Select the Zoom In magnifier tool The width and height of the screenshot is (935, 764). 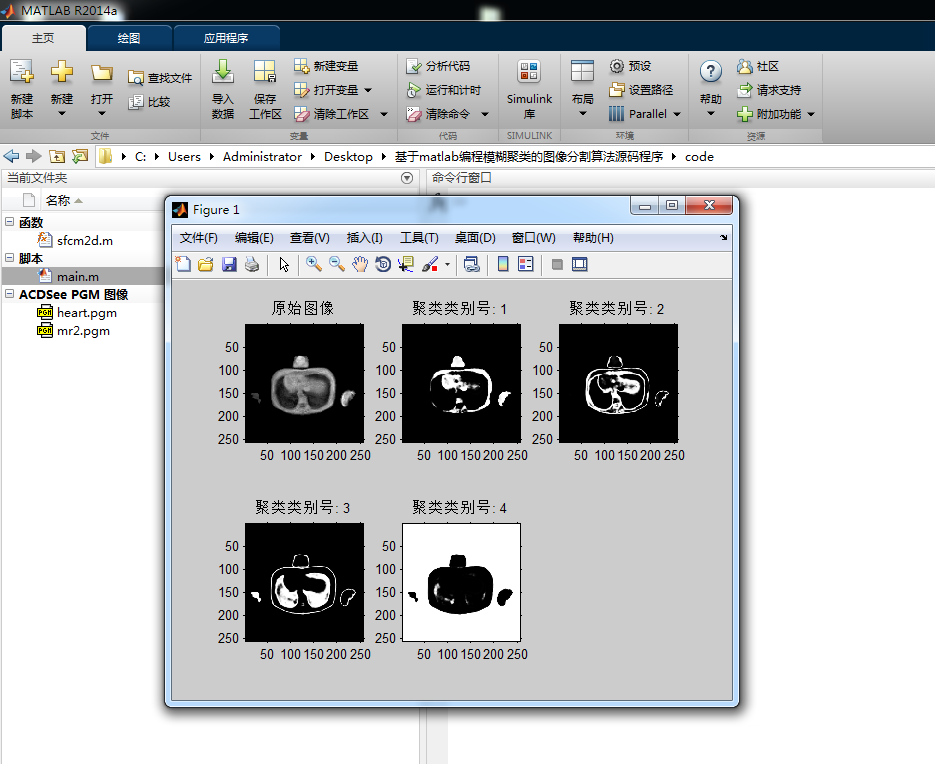click(314, 264)
